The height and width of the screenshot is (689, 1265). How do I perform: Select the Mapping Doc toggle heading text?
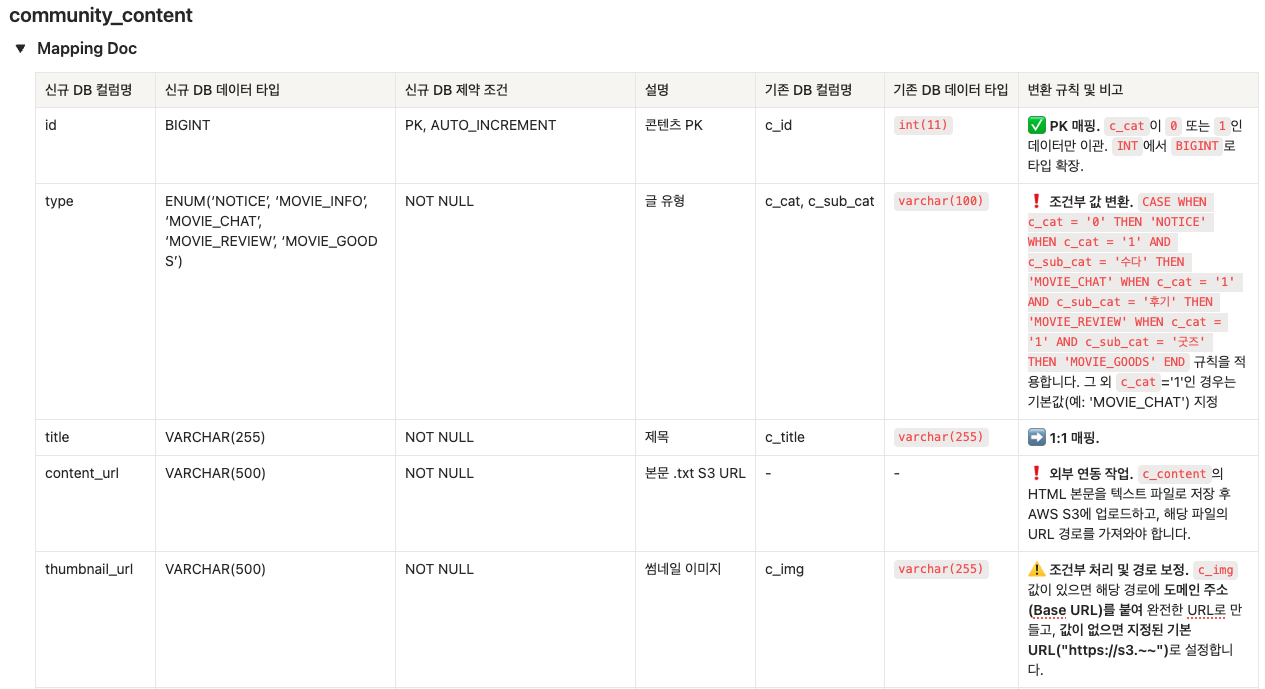tap(87, 48)
